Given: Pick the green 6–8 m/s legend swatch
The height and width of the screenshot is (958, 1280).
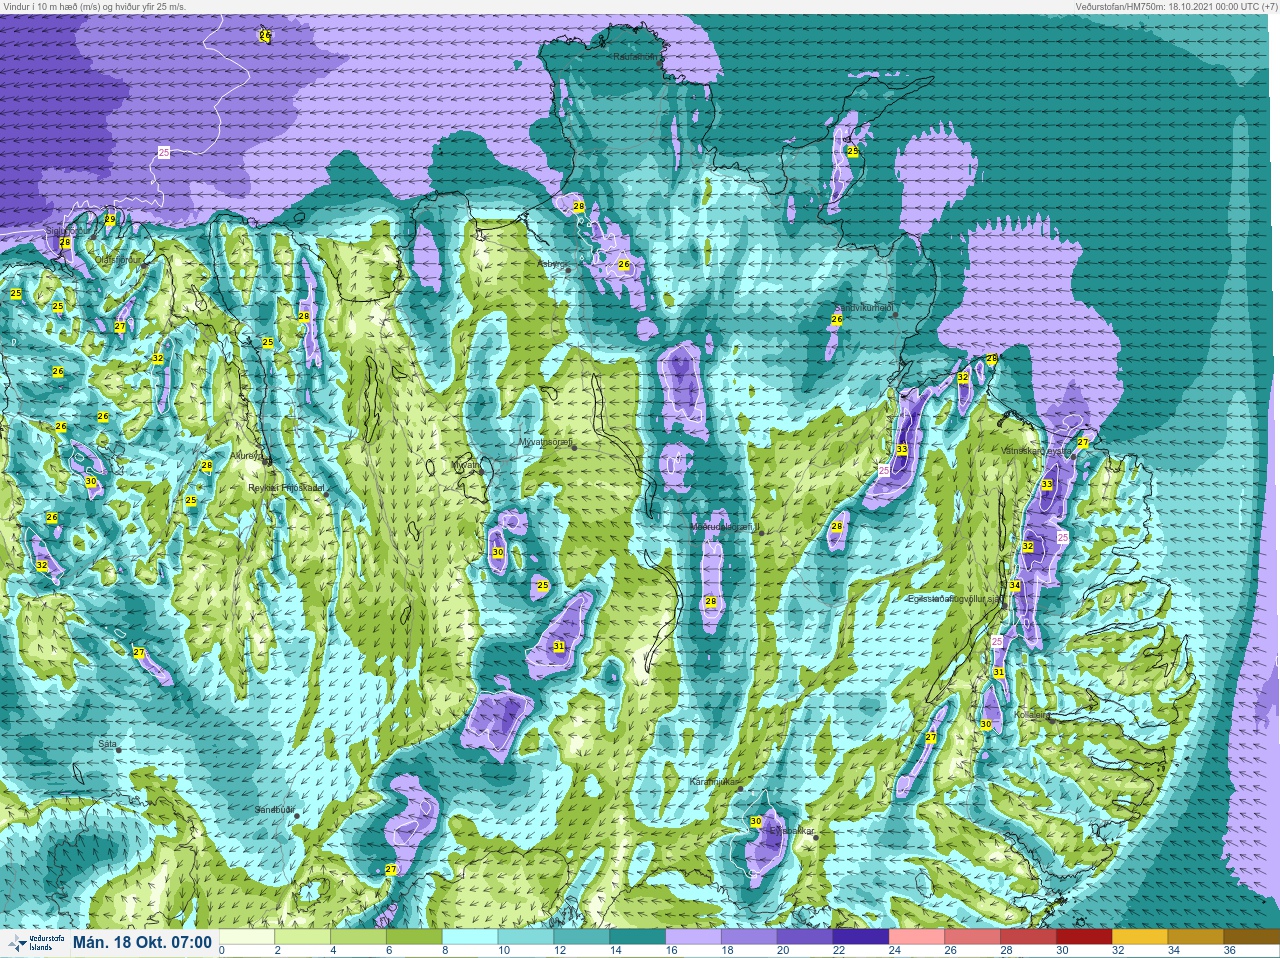Looking at the screenshot, I should [414, 937].
